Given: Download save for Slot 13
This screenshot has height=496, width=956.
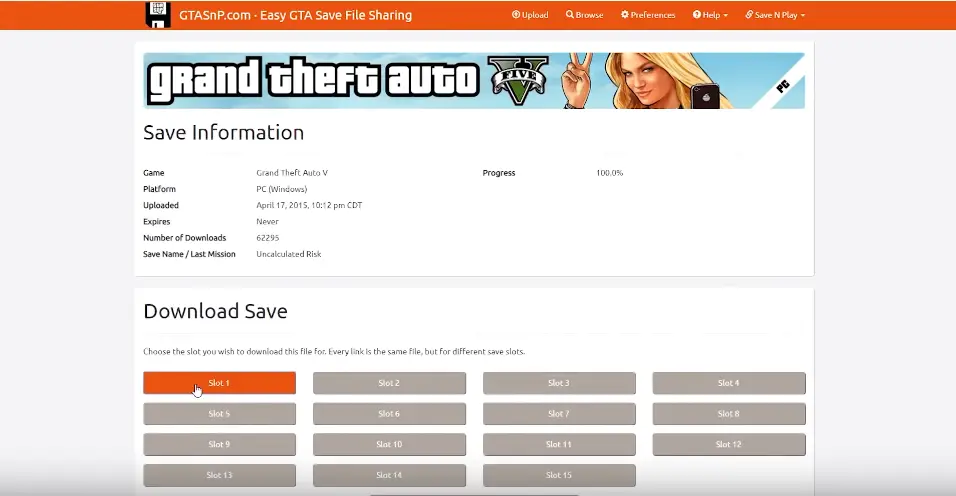Looking at the screenshot, I should [219, 475].
